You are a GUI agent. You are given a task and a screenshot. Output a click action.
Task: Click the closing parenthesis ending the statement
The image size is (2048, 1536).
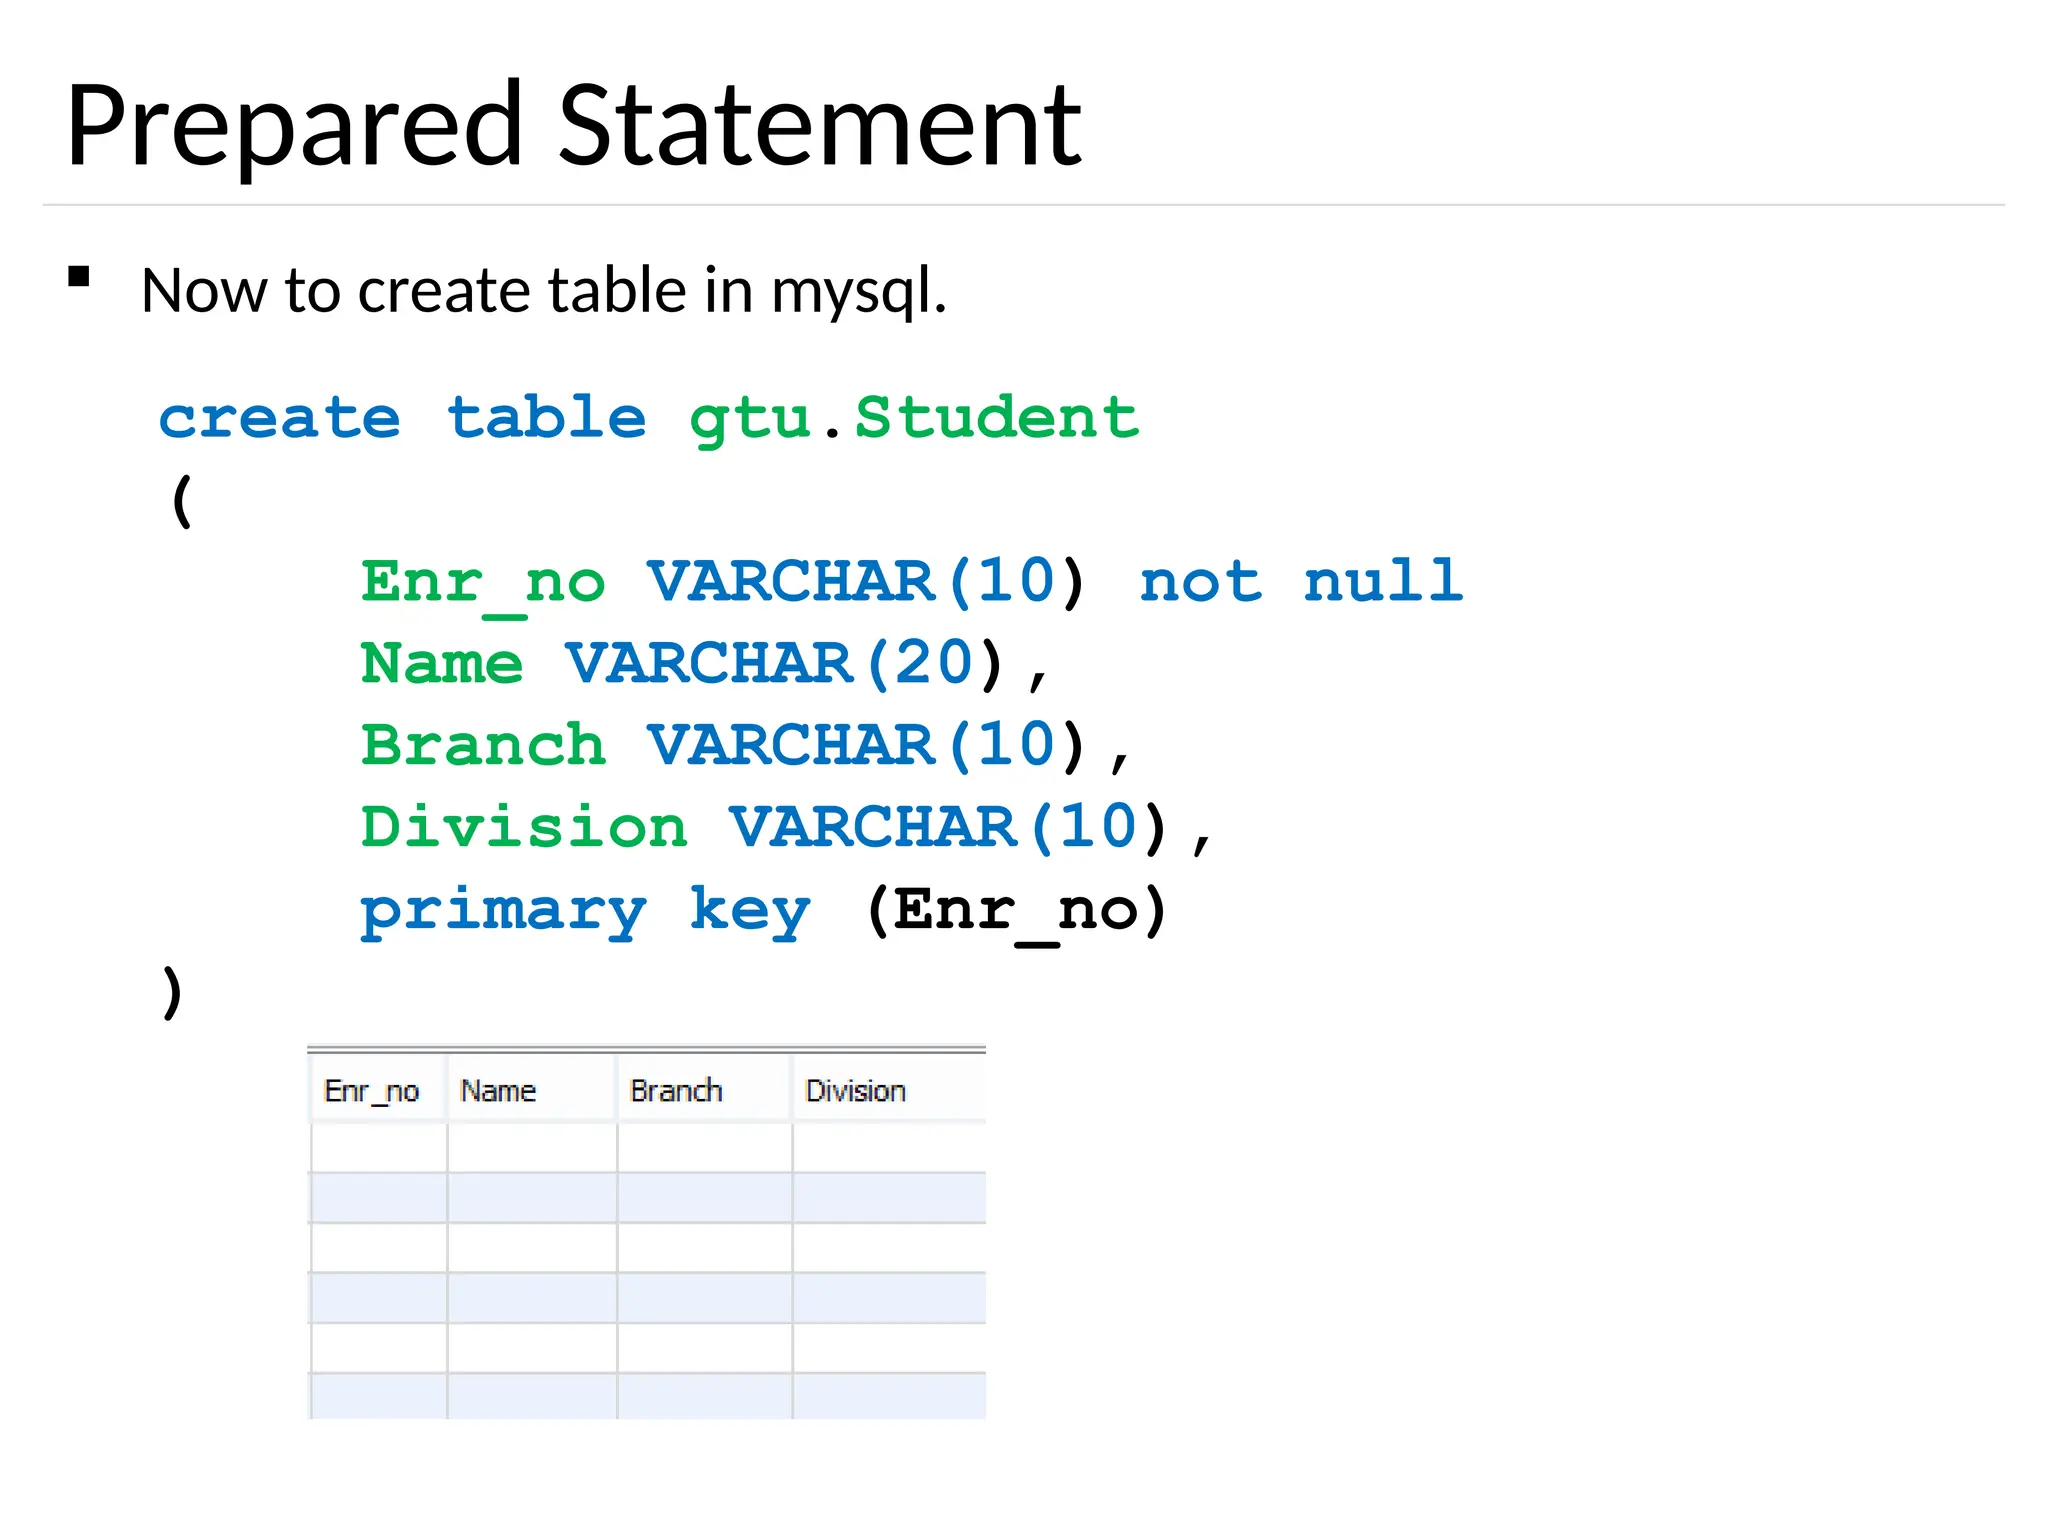pyautogui.click(x=172, y=992)
